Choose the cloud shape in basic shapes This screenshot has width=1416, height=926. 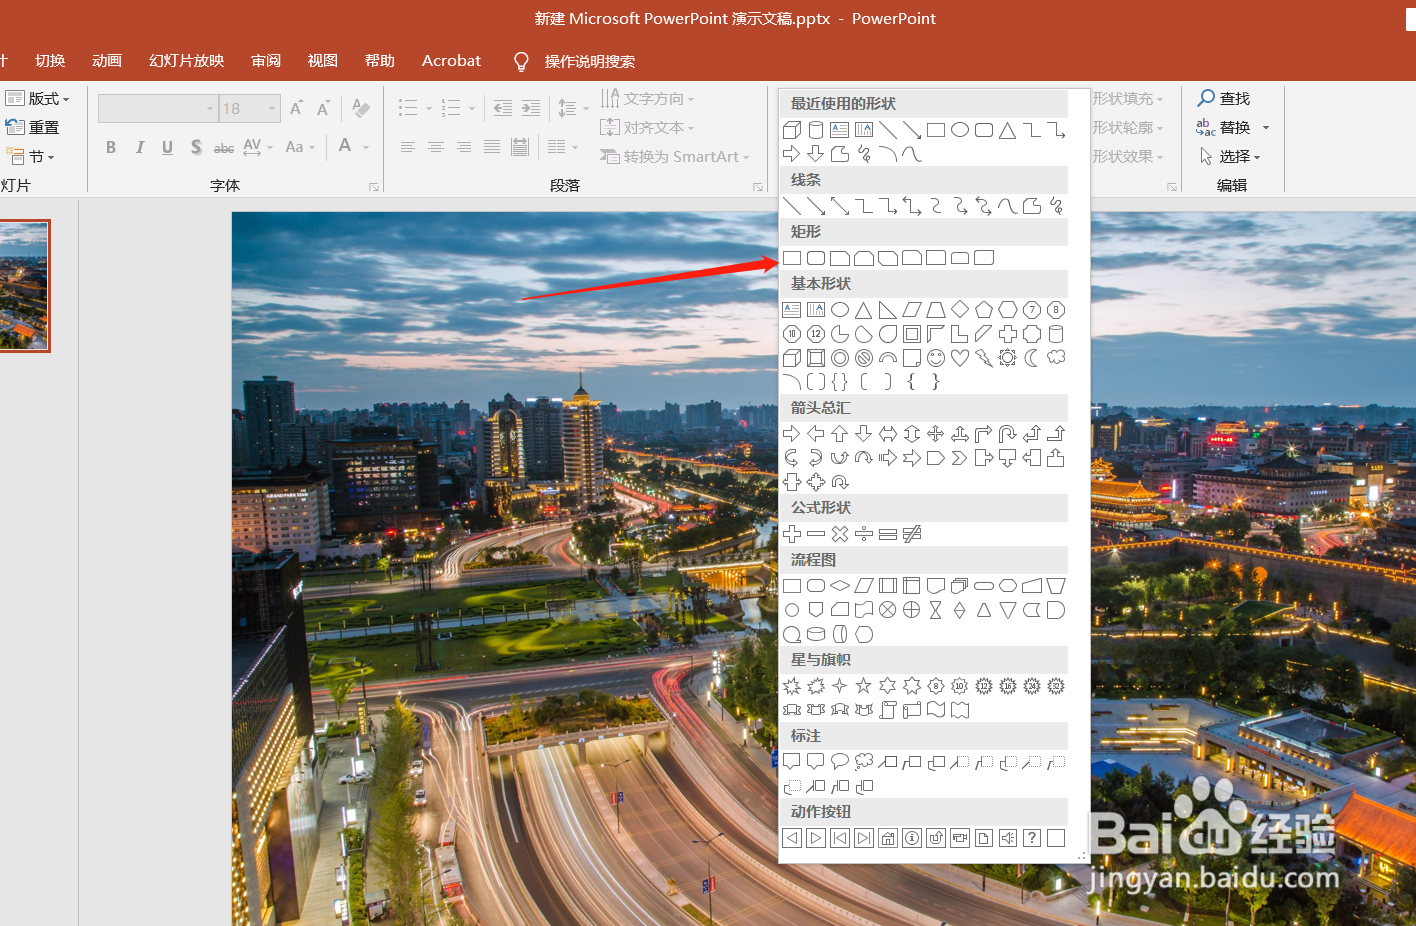point(1056,358)
